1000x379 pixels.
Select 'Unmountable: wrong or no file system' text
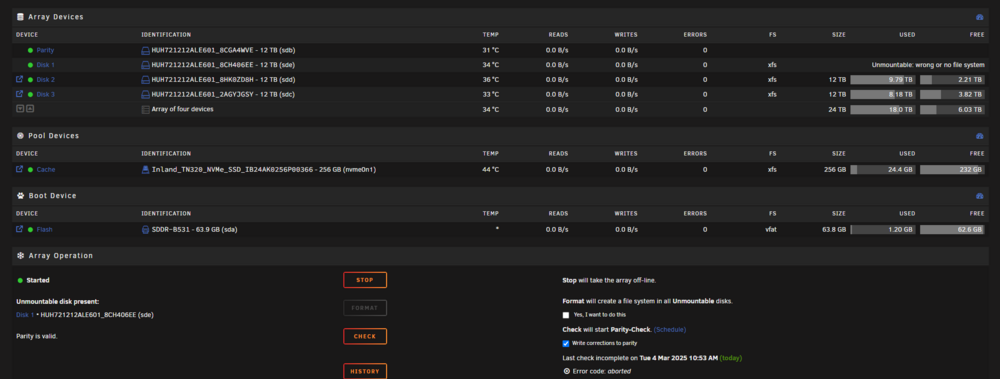click(928, 65)
